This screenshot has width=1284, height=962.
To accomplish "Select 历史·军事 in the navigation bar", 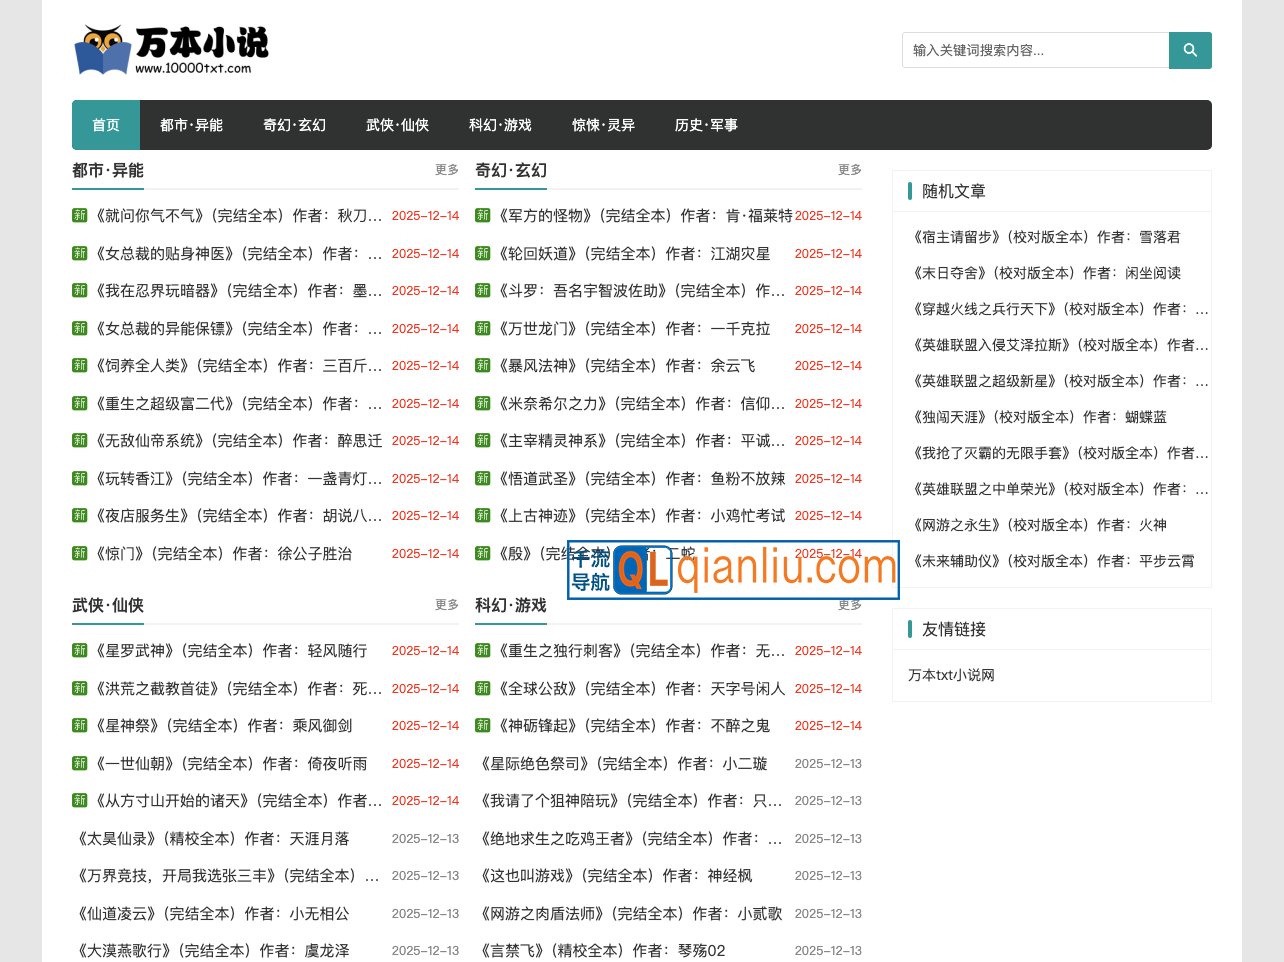I will pyautogui.click(x=706, y=125).
